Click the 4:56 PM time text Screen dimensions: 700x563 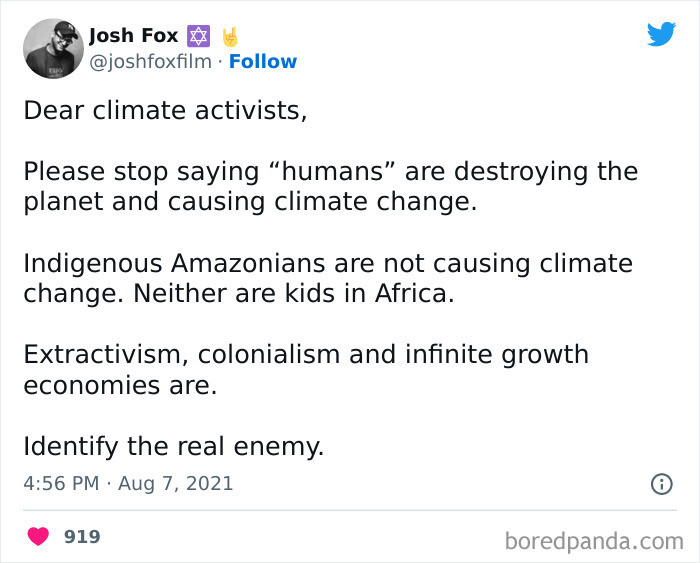tap(61, 484)
